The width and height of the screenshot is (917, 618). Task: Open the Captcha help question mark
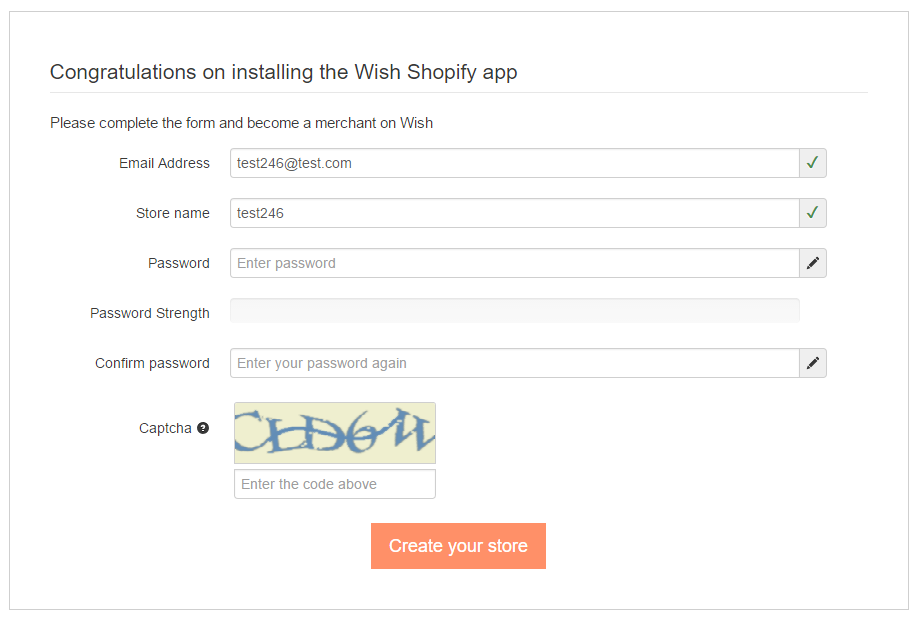tap(203, 428)
